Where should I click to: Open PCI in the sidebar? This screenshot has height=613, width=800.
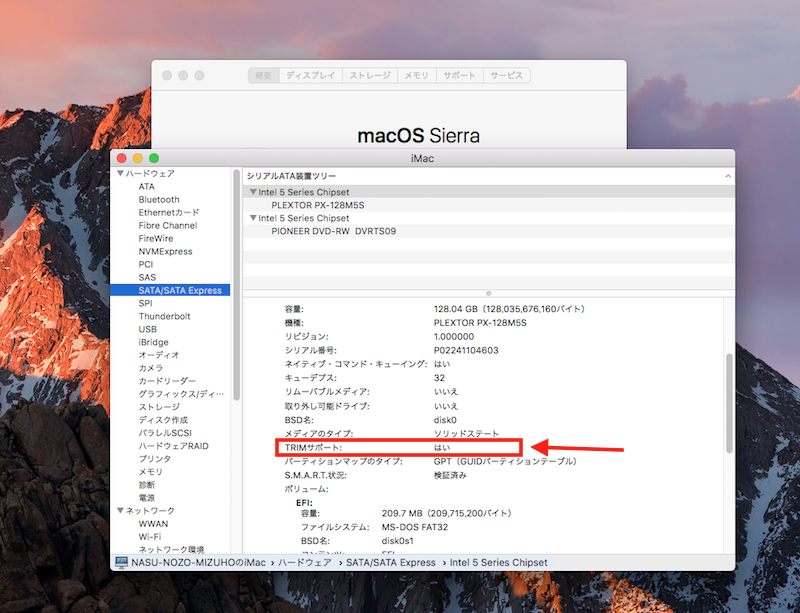145,264
